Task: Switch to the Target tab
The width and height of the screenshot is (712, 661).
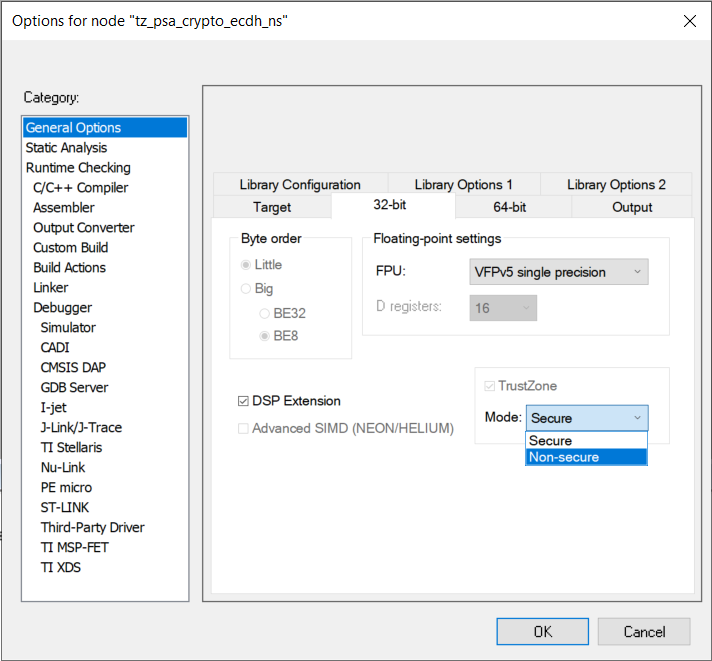Action: (271, 207)
